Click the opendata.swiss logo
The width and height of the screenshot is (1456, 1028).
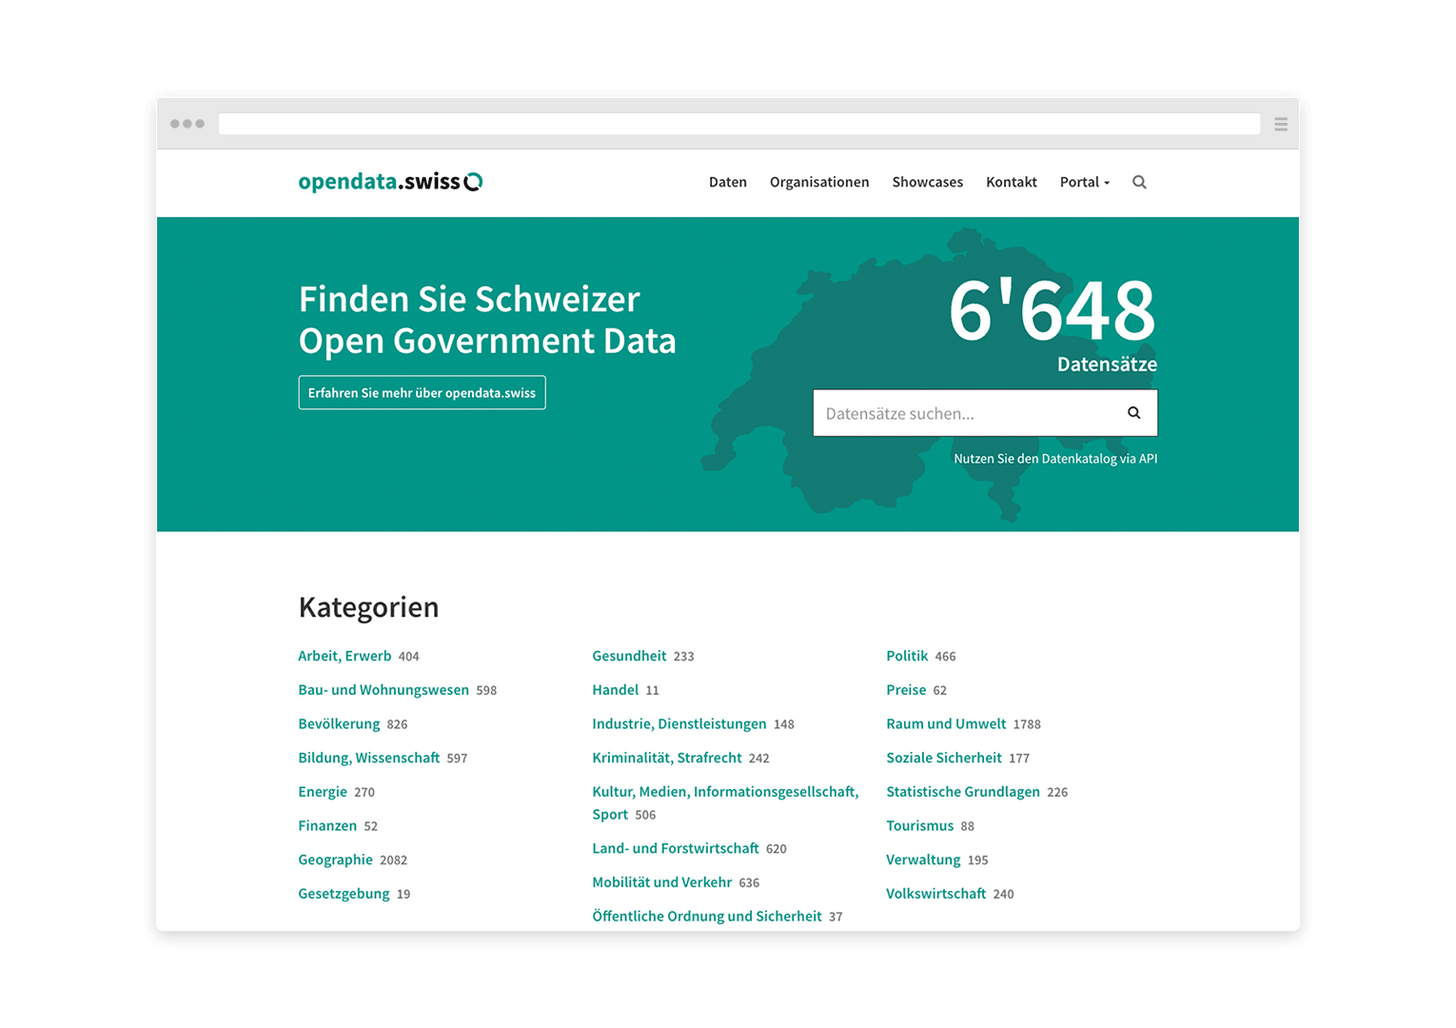tap(390, 182)
